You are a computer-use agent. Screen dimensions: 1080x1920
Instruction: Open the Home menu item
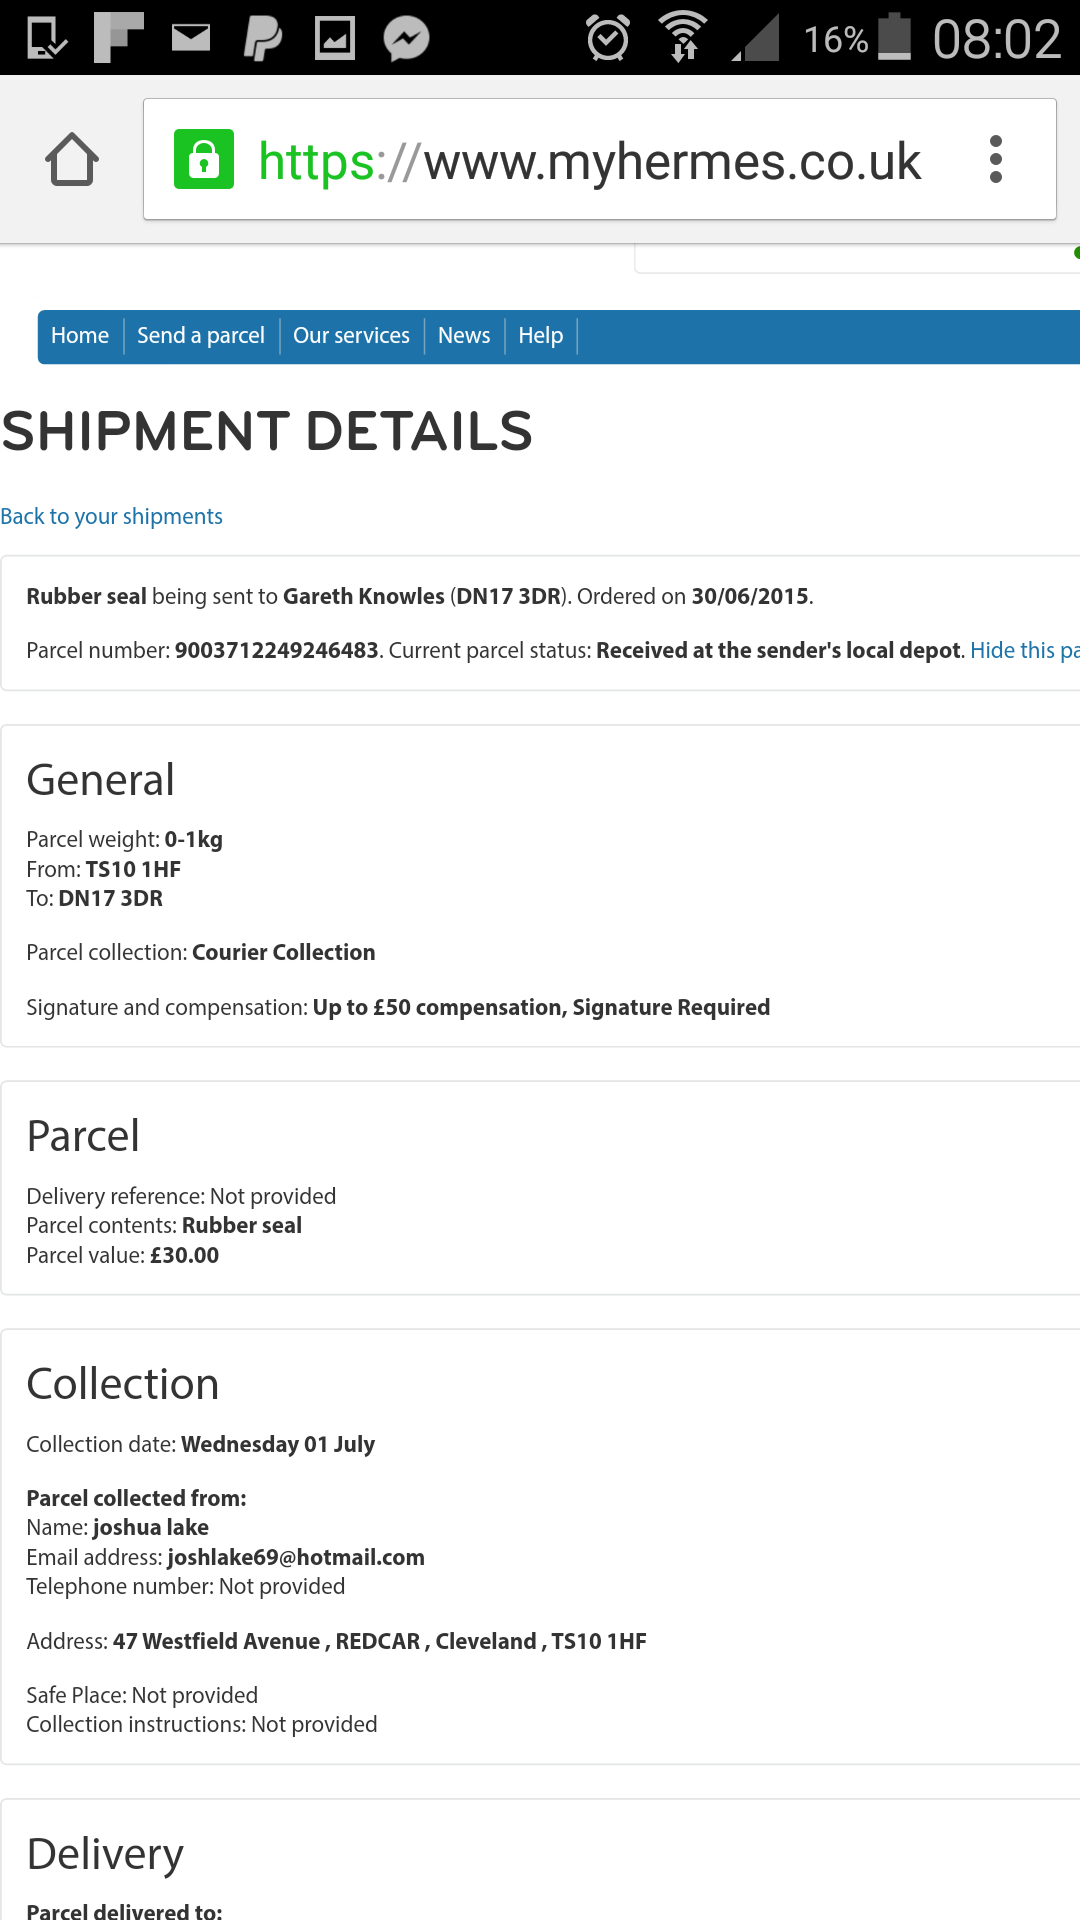tap(80, 336)
